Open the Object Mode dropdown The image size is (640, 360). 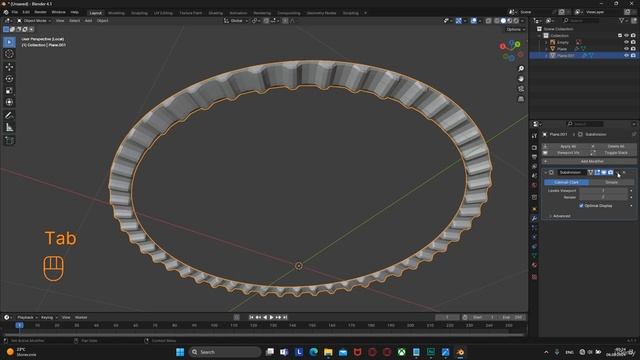(34, 20)
